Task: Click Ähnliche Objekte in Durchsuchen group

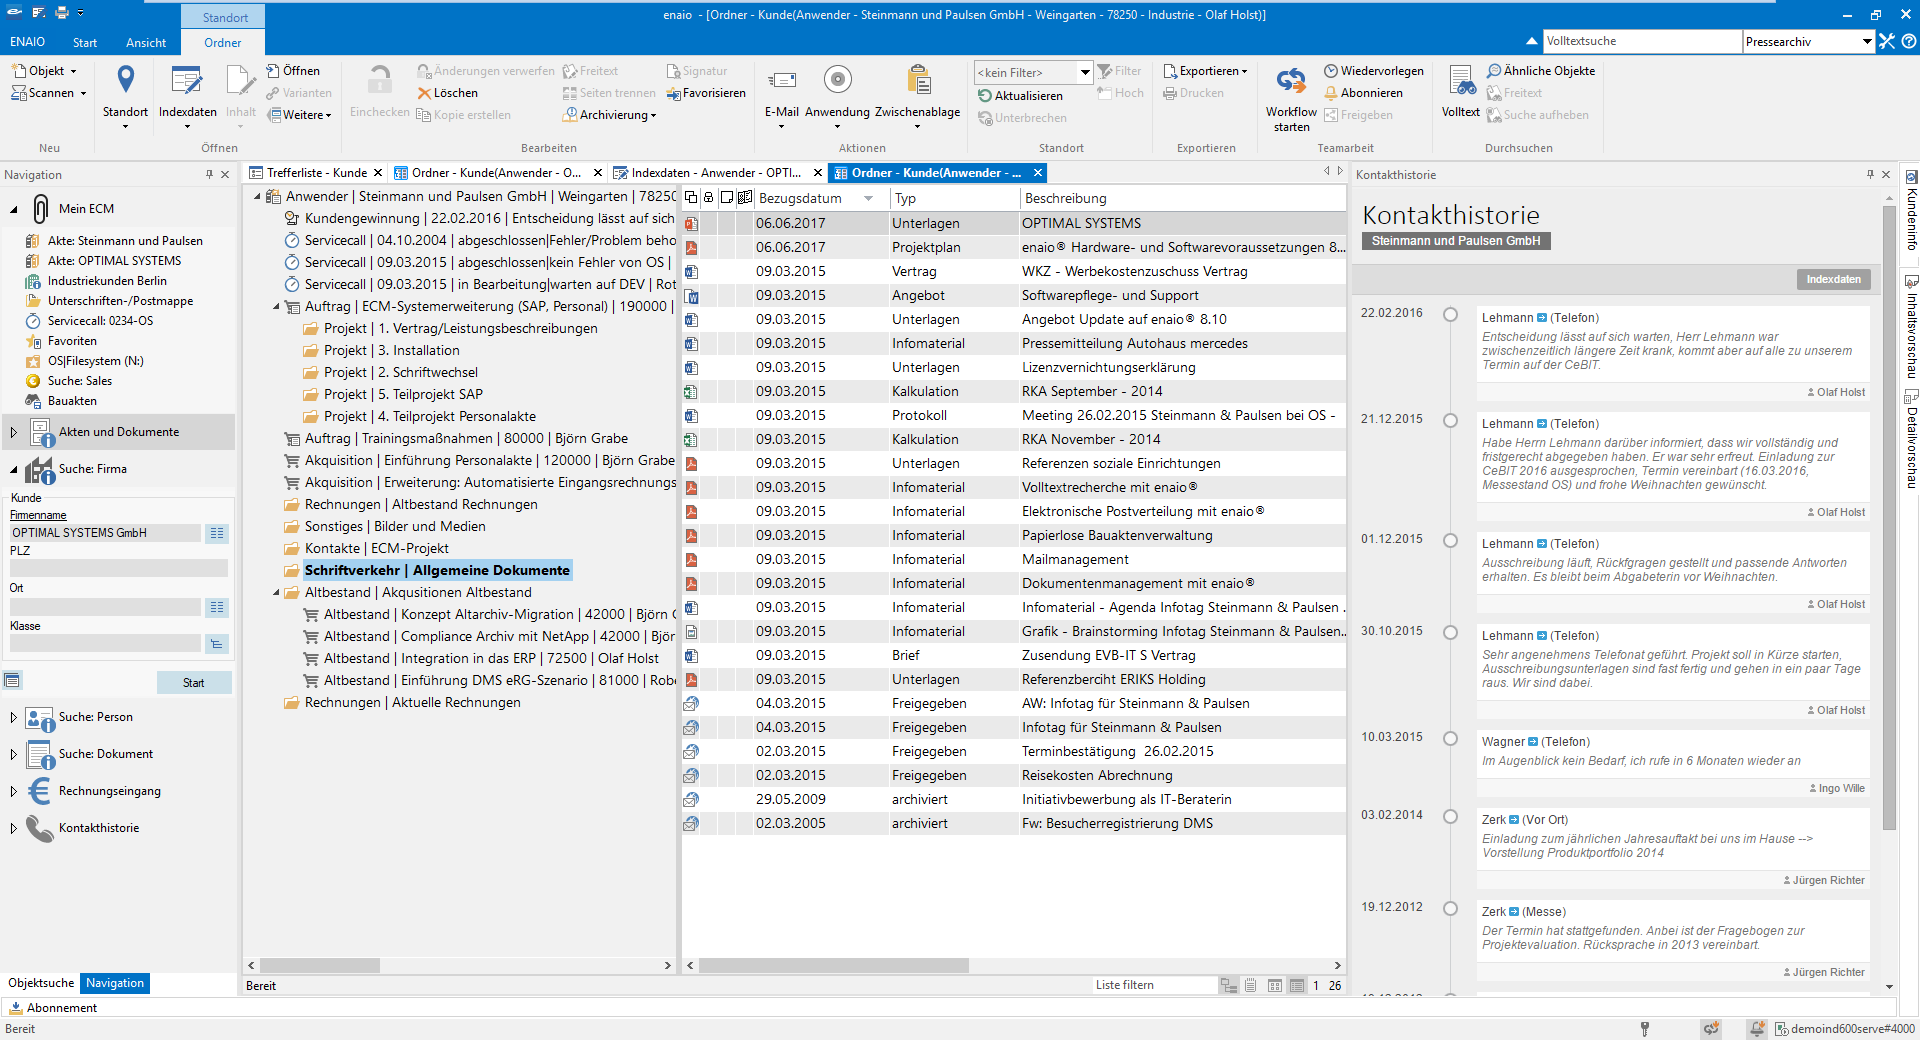Action: tap(1540, 71)
